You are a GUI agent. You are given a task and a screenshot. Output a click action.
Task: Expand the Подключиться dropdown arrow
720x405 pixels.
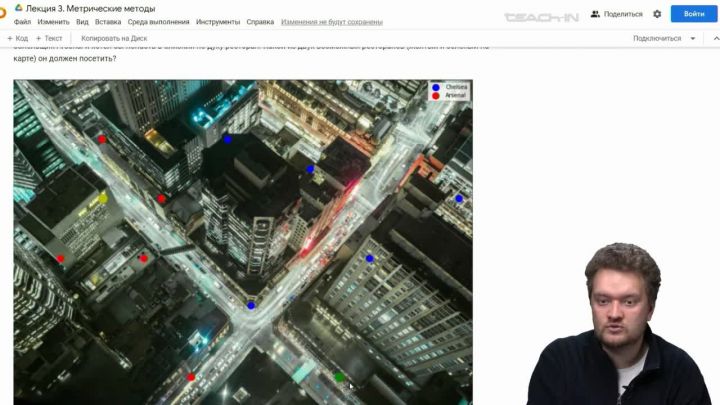691,38
